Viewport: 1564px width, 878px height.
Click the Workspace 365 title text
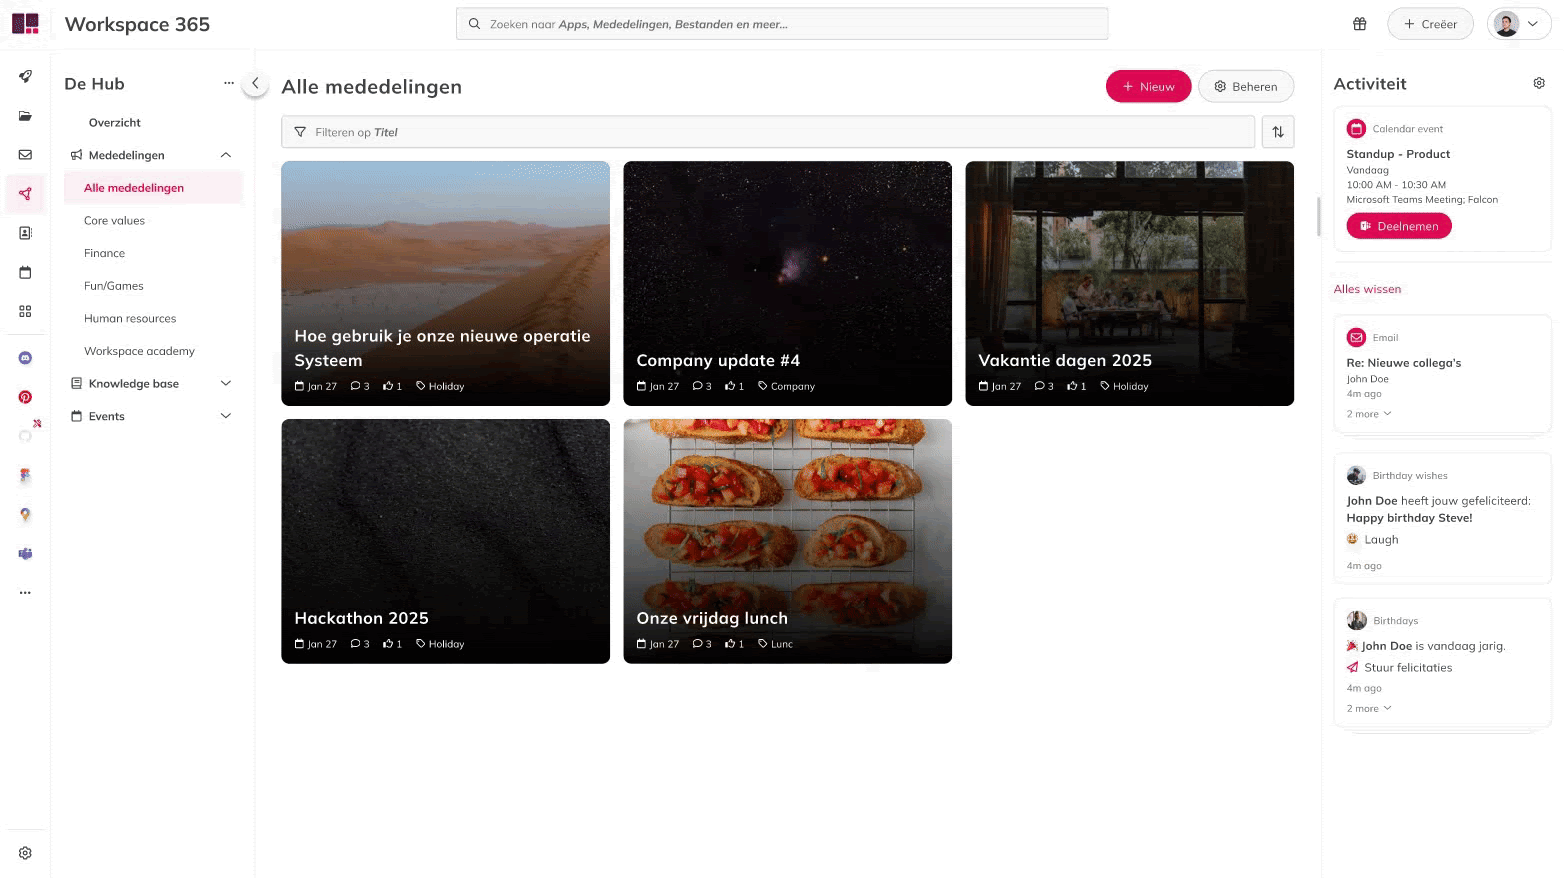point(137,24)
